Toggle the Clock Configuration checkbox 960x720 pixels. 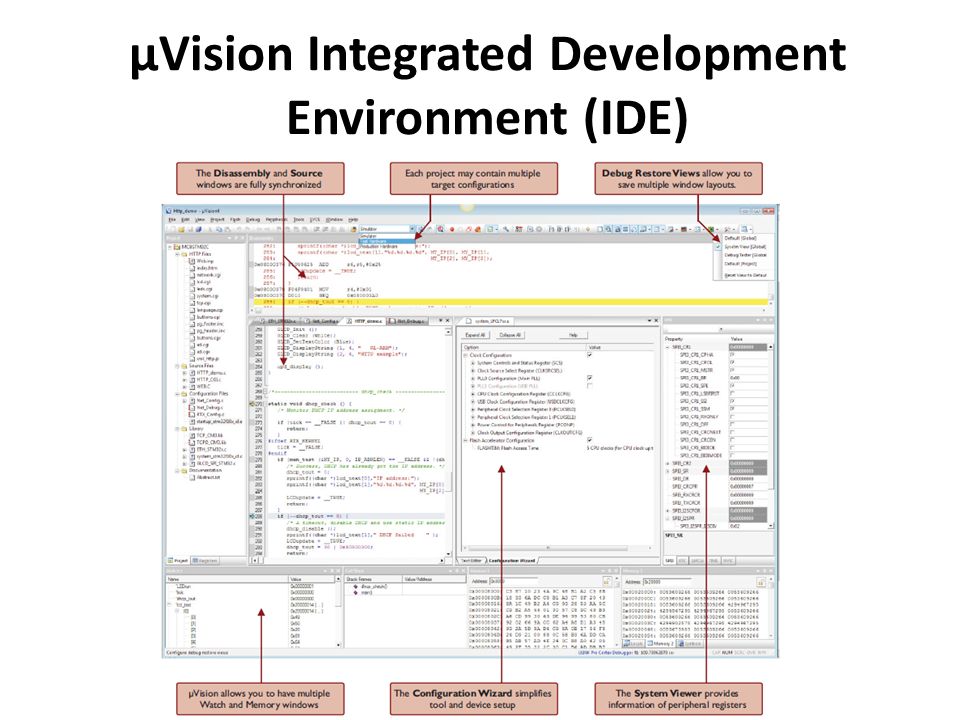(x=590, y=355)
